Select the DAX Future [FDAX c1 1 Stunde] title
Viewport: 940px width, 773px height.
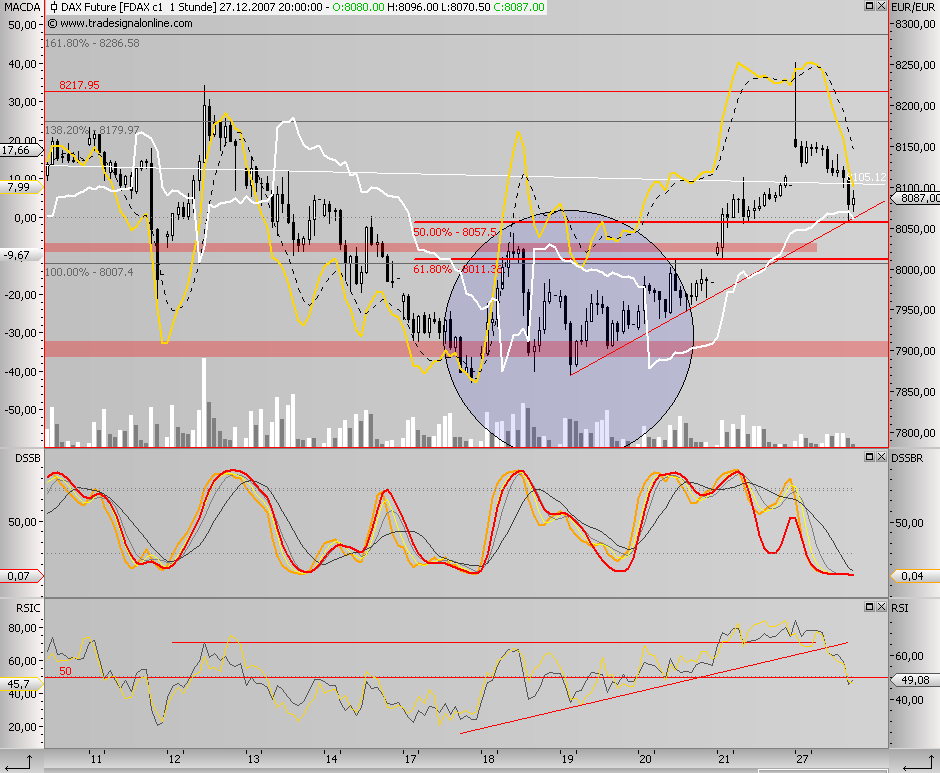138,7
